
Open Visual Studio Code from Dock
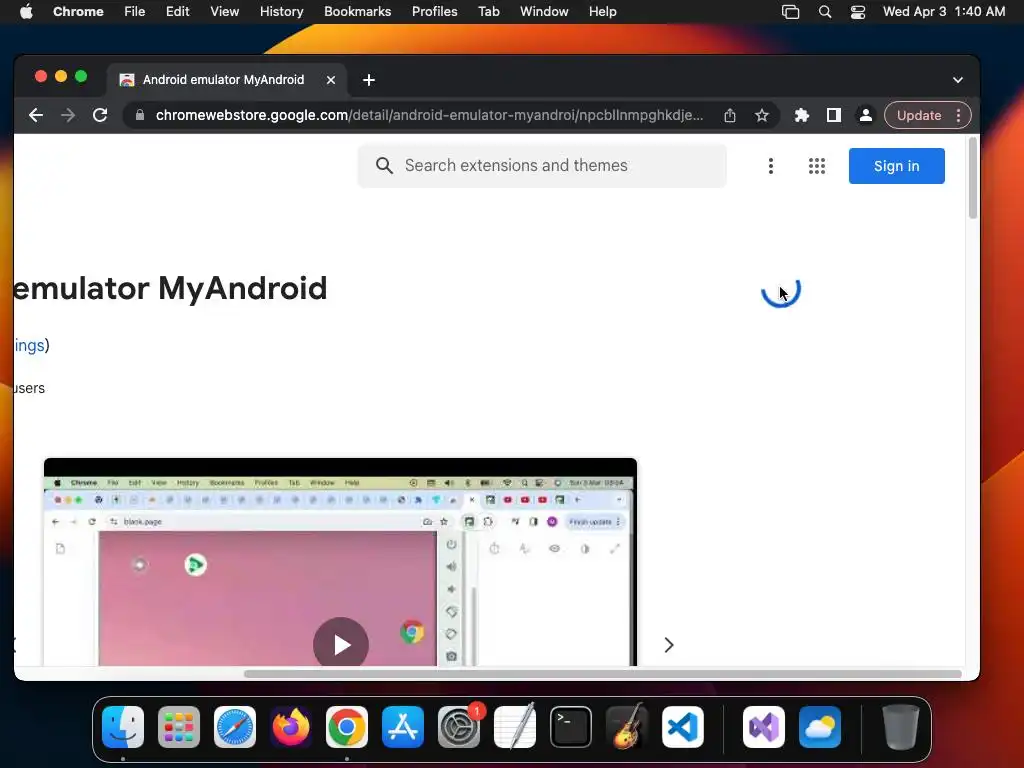[683, 727]
